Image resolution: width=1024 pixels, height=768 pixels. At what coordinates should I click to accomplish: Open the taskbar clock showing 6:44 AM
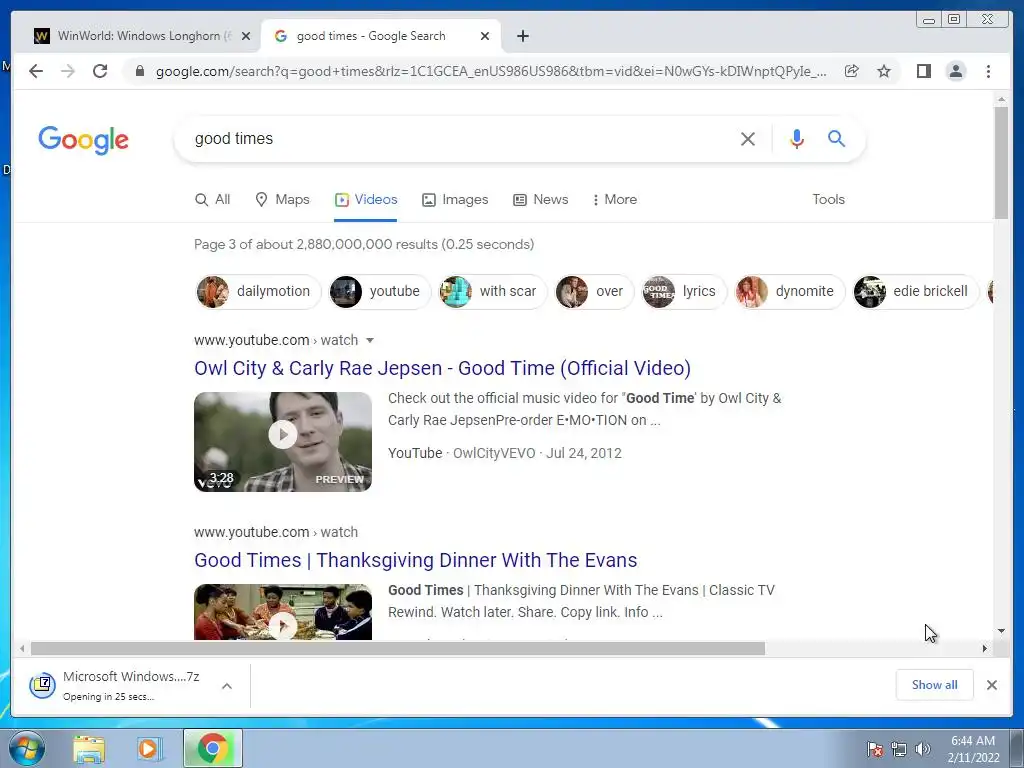point(973,749)
